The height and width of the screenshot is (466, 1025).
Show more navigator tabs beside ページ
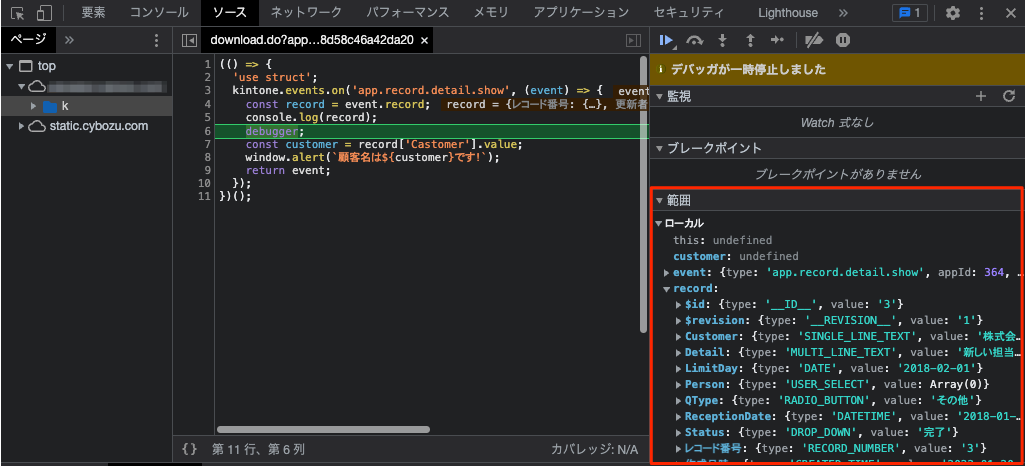click(x=69, y=40)
